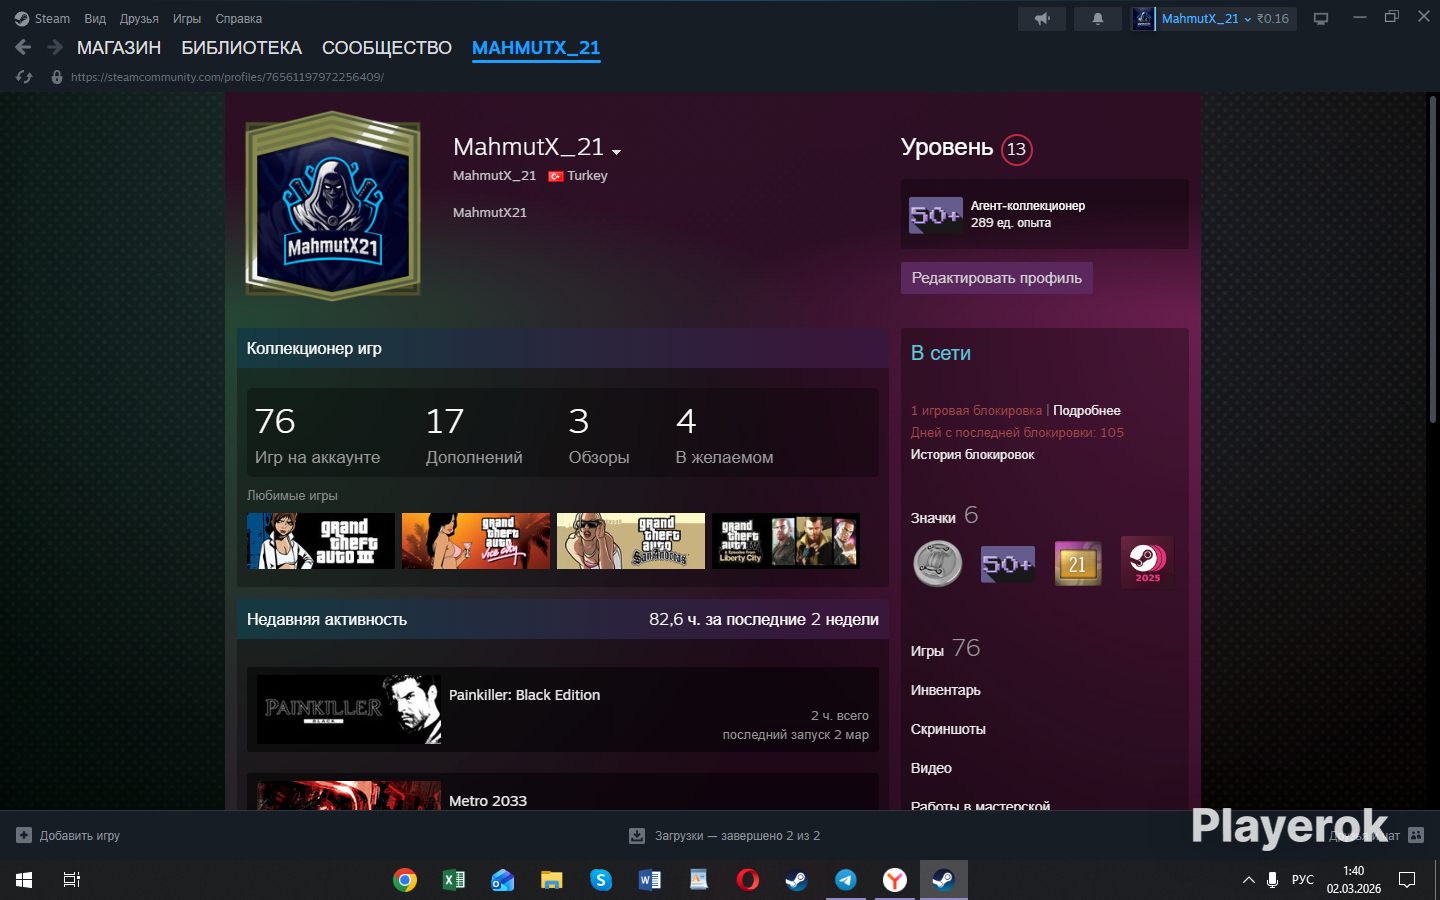Viewport: 1440px width, 900px height.
Task: Open the Windows notification center icon
Action: (1407, 880)
